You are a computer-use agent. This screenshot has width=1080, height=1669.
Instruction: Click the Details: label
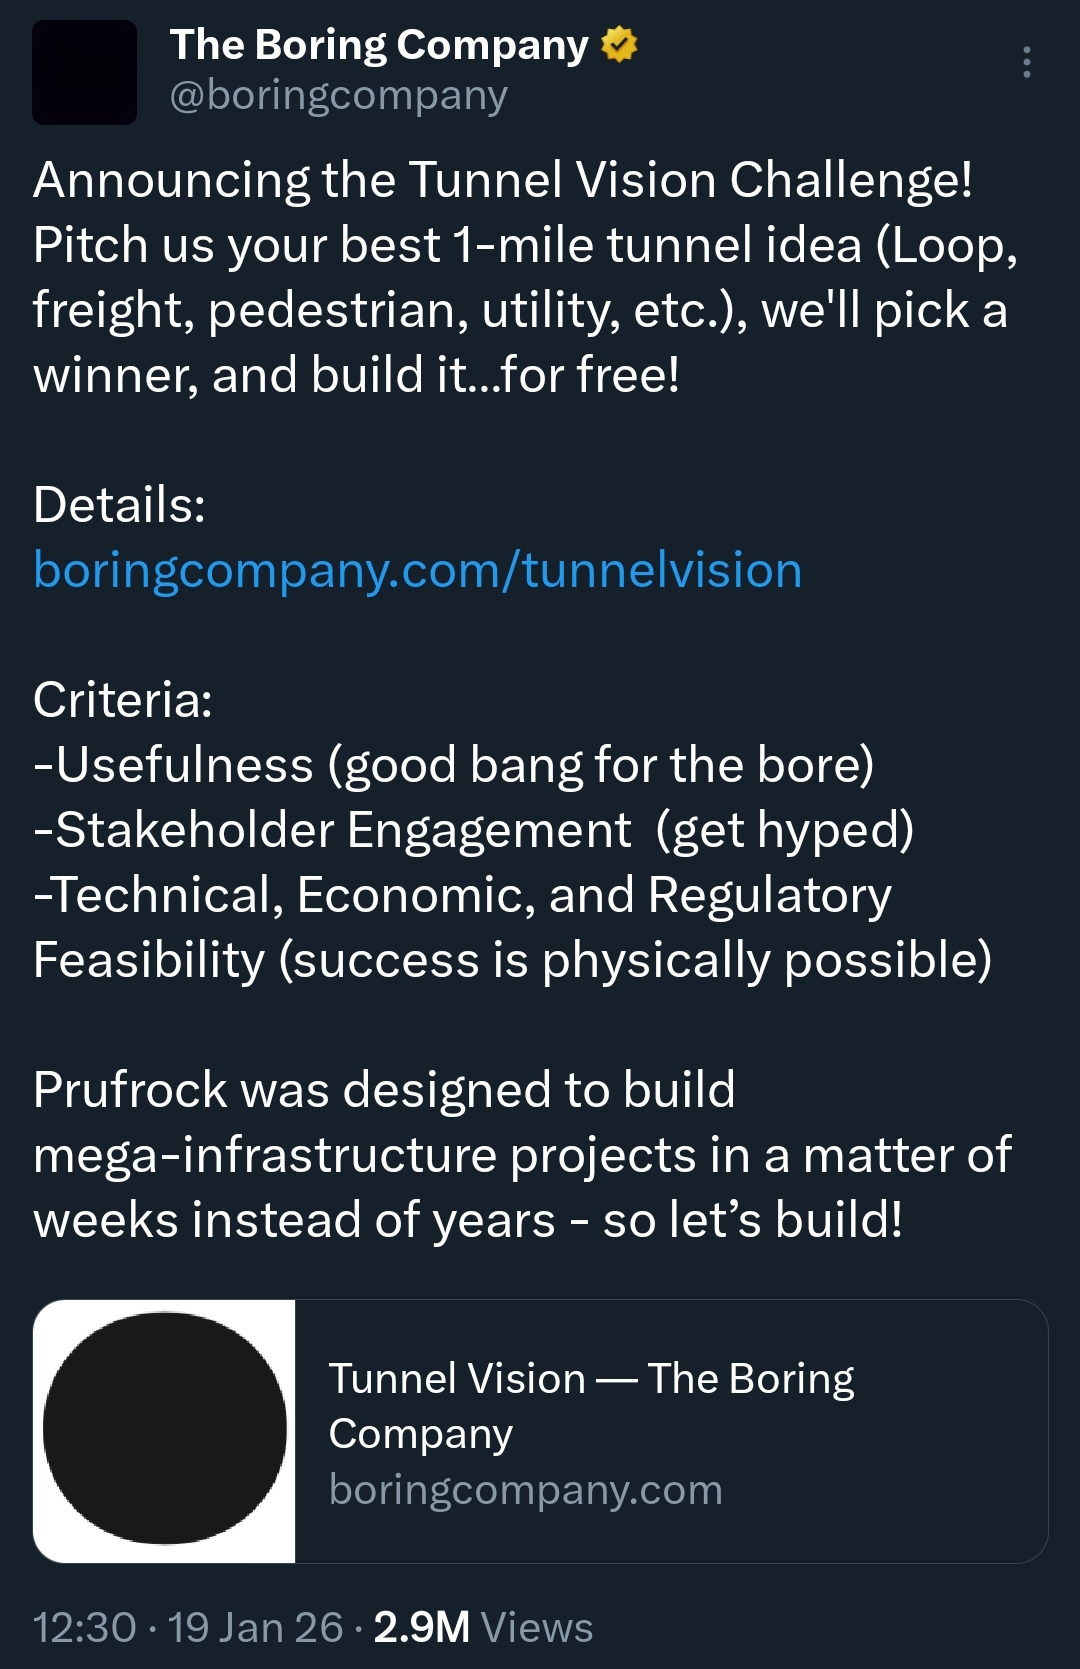point(119,505)
